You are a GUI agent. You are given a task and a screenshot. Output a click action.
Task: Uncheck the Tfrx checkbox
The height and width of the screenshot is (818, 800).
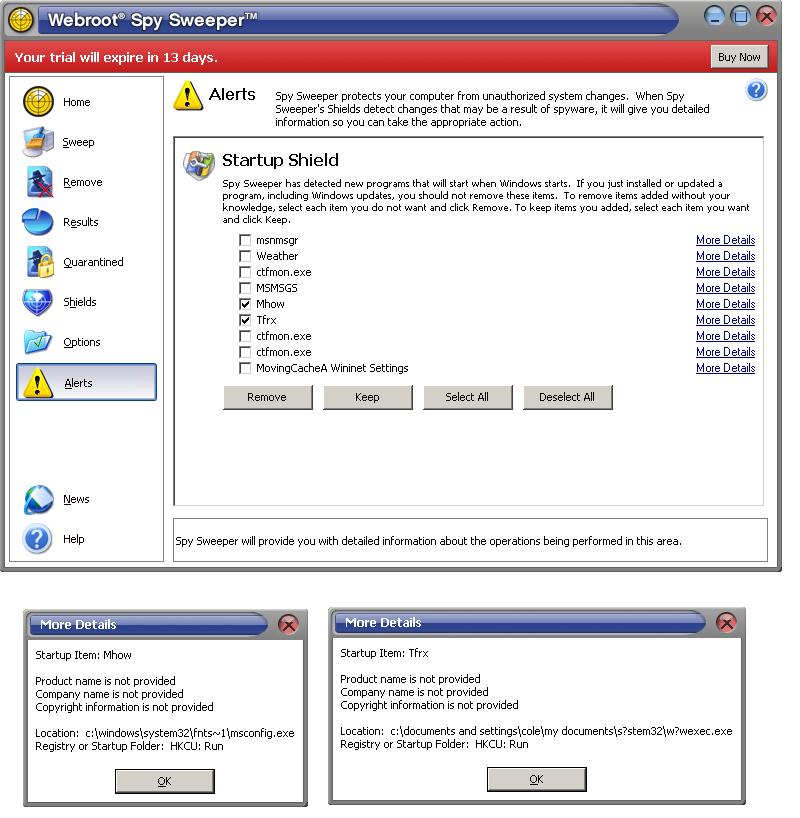[245, 320]
